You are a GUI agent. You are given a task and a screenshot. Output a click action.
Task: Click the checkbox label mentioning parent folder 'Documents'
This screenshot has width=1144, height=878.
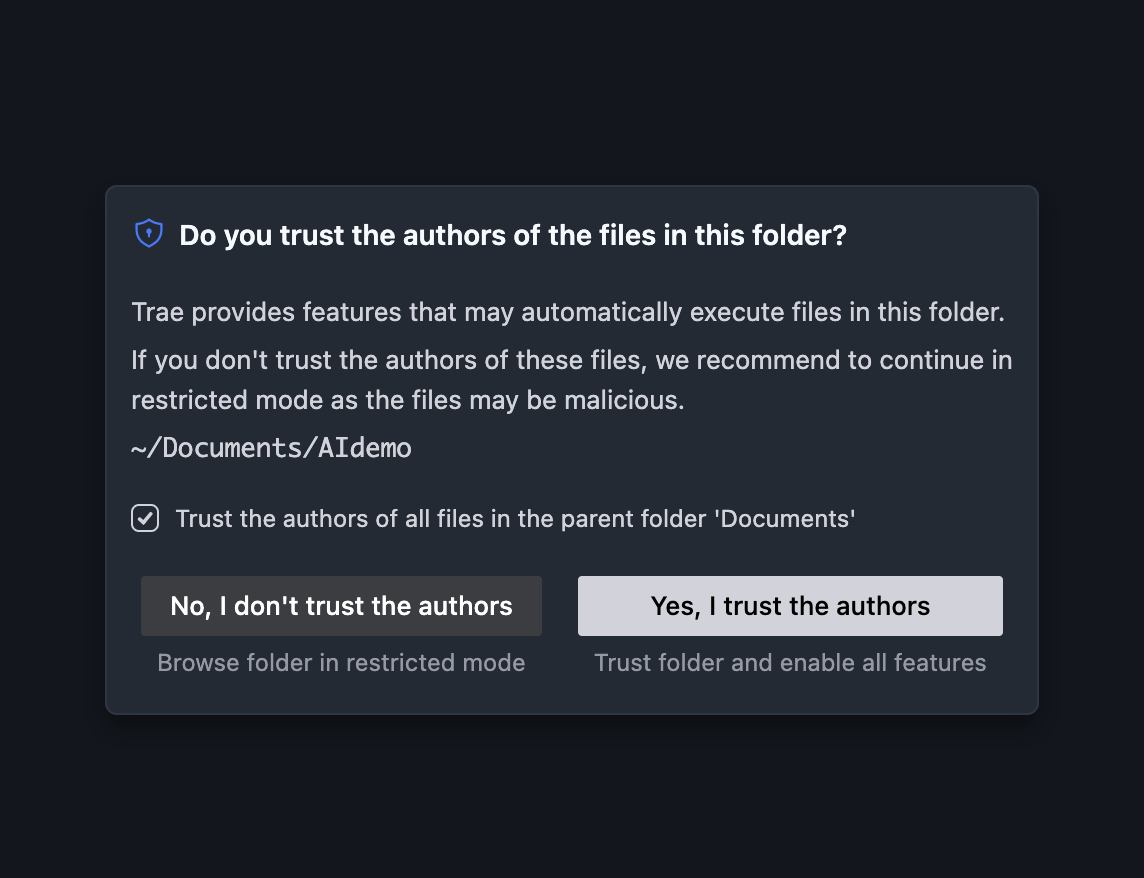point(516,518)
